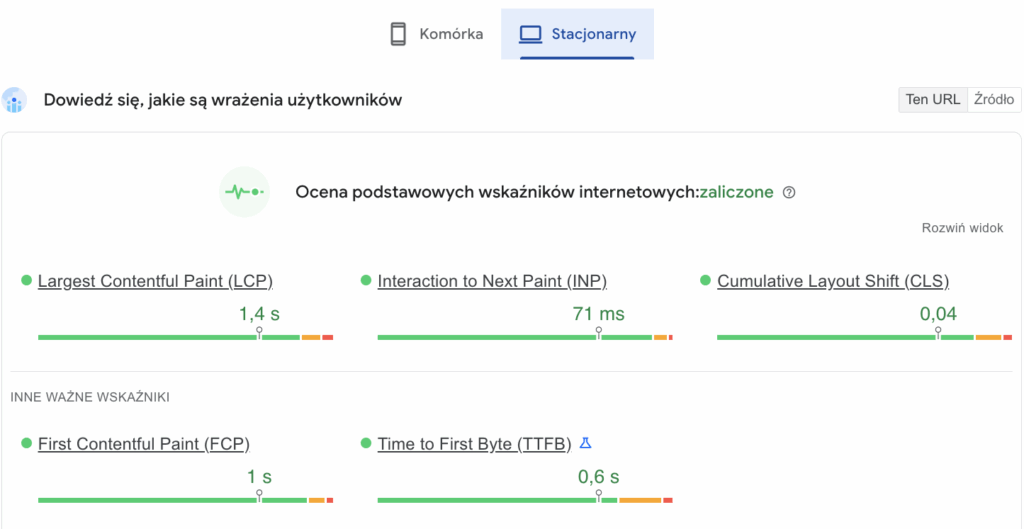Click the mobile phone icon
1024x529 pixels.
tap(398, 34)
